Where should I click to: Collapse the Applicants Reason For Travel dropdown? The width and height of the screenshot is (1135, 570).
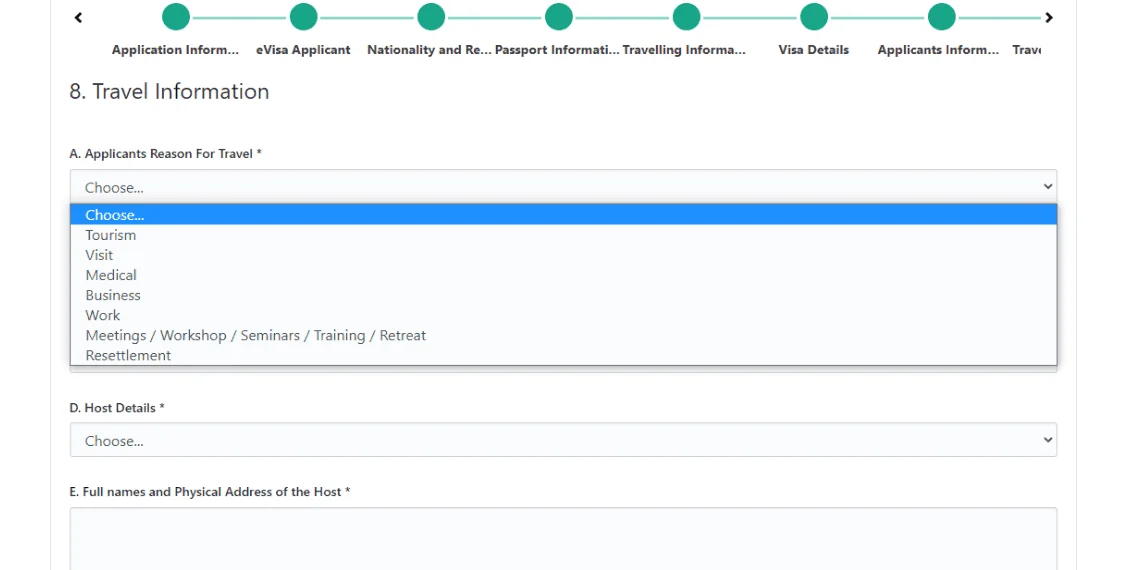(563, 187)
